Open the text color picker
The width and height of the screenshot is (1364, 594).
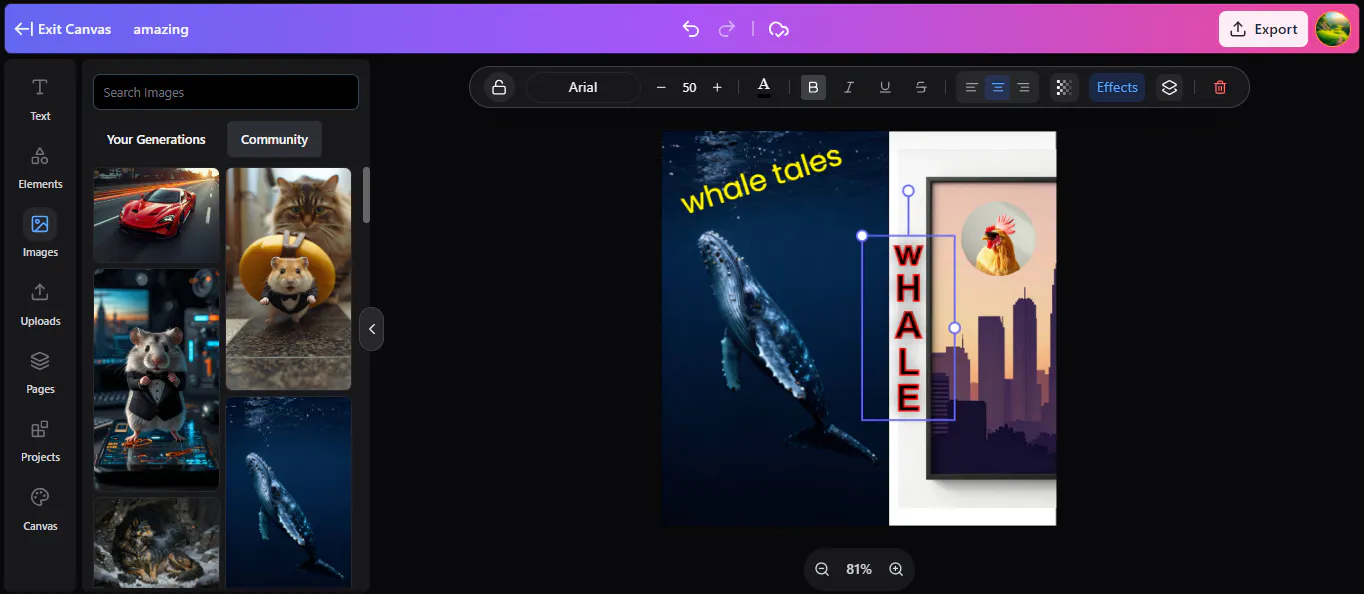point(764,87)
